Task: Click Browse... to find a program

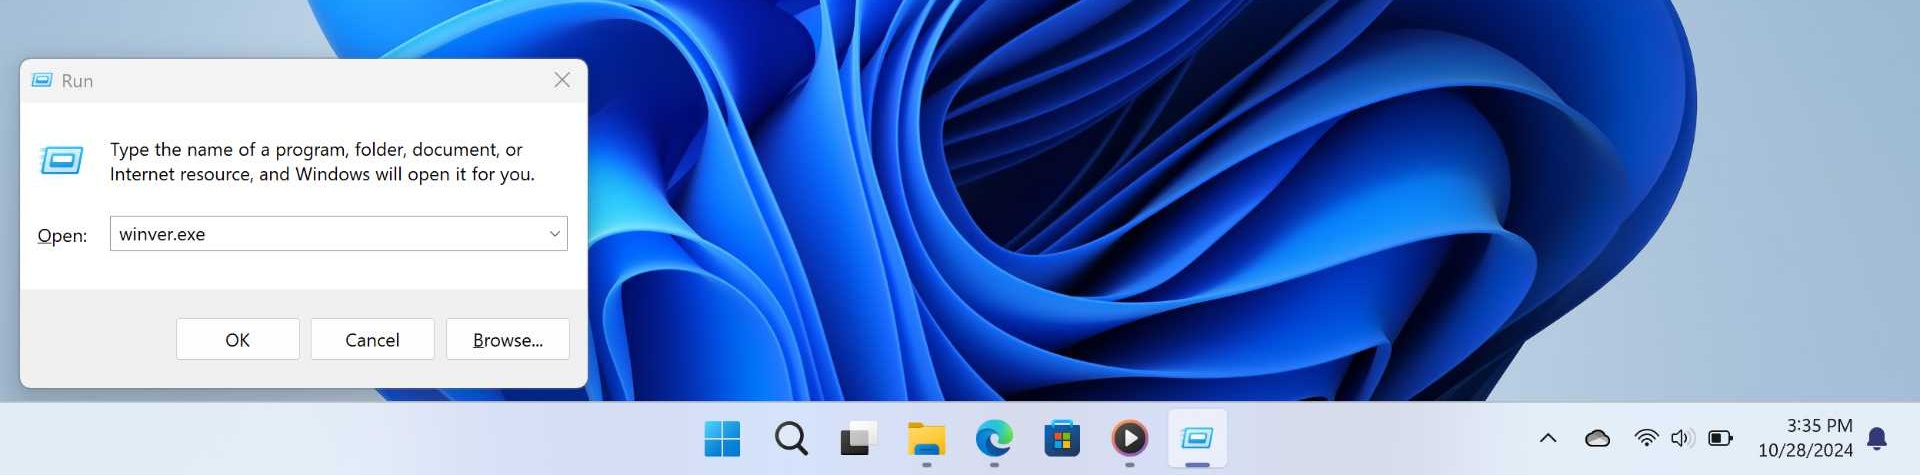Action: coord(508,340)
